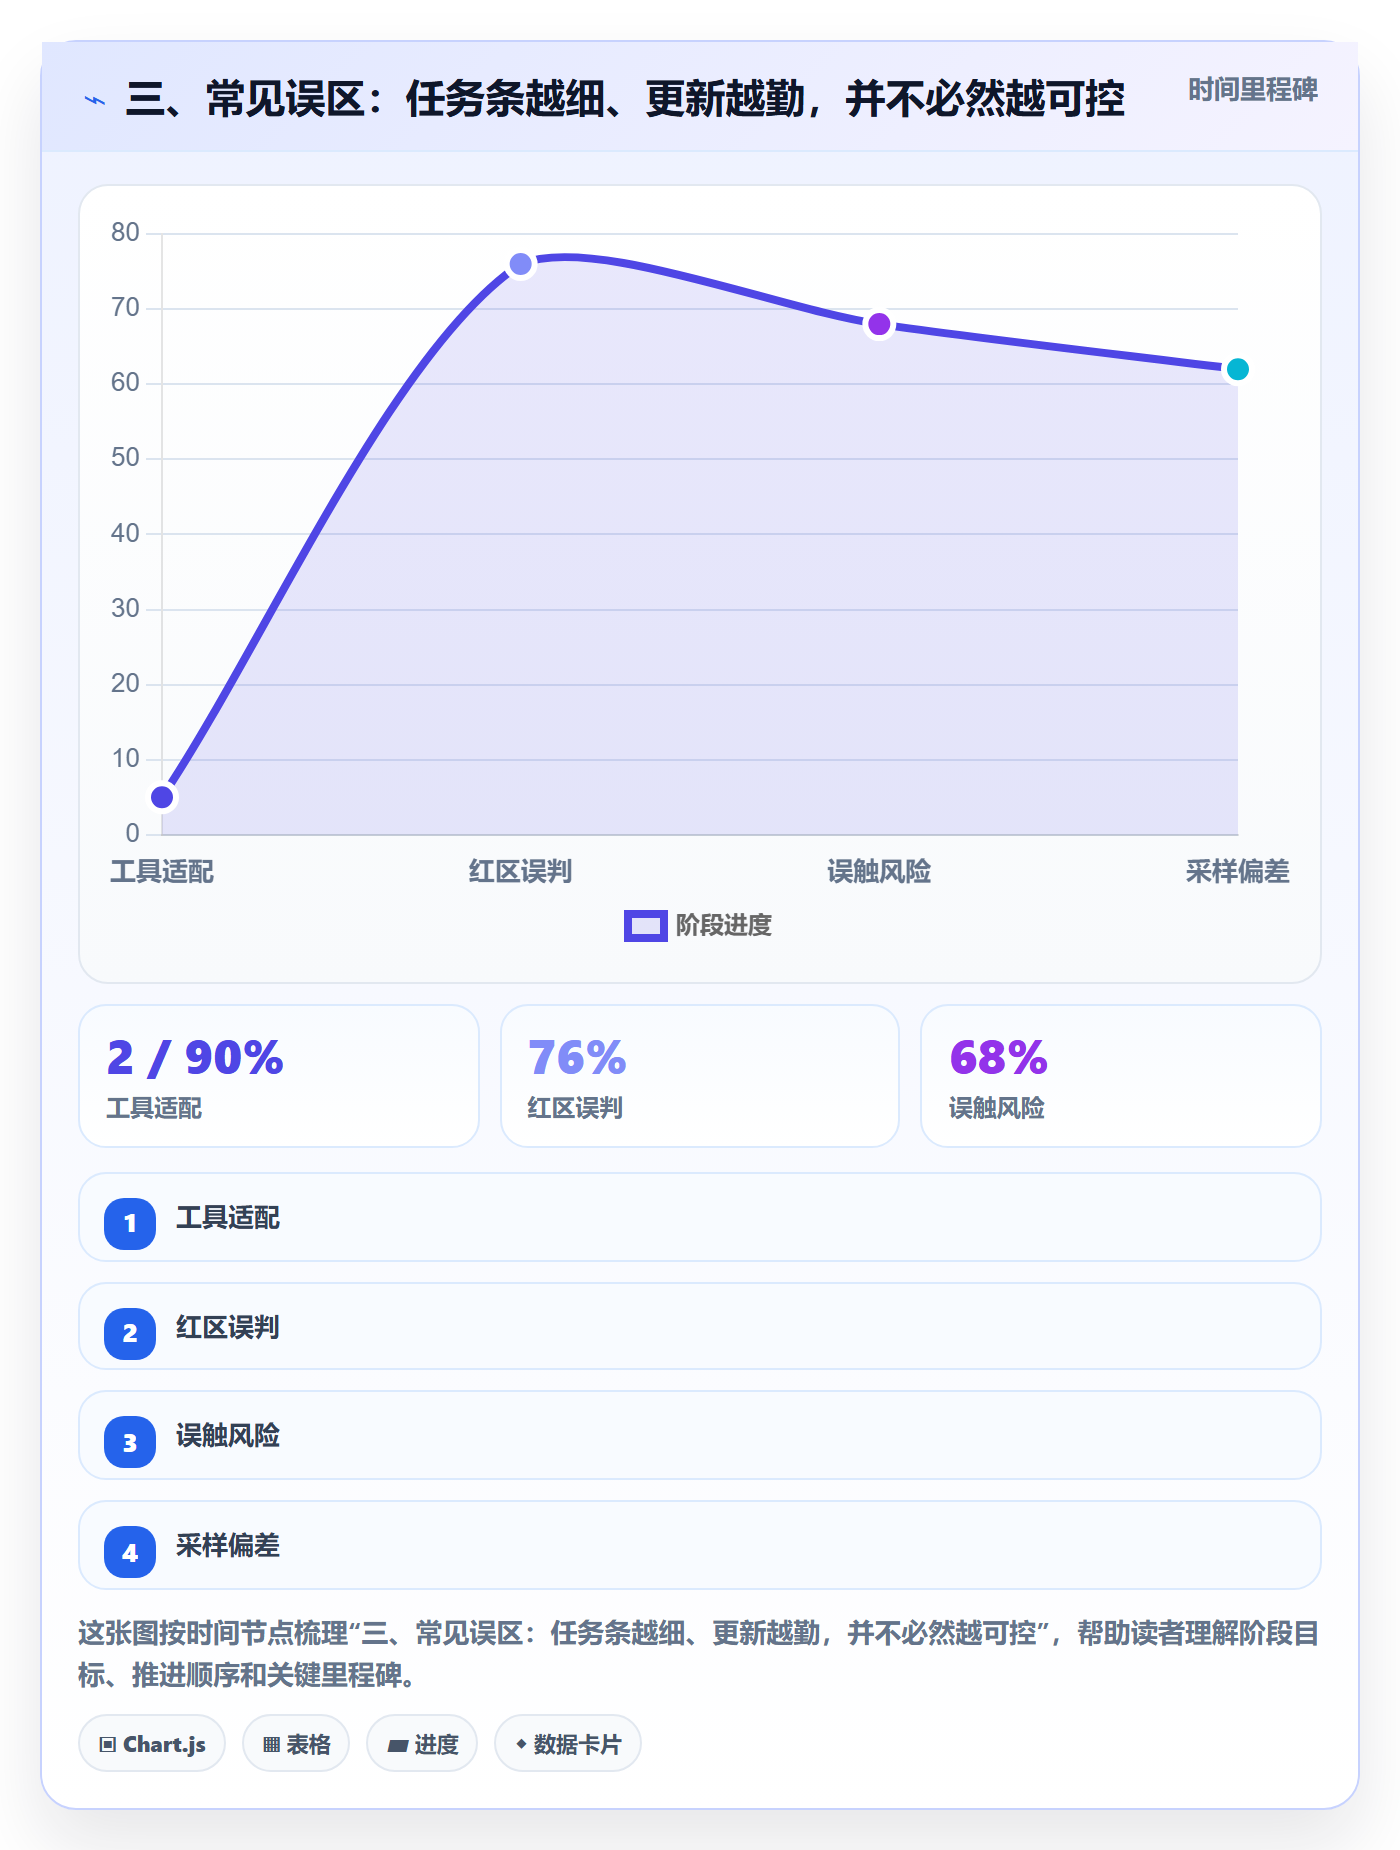
Task: Click the 采样偏差 text in list row 4
Action: tap(228, 1546)
